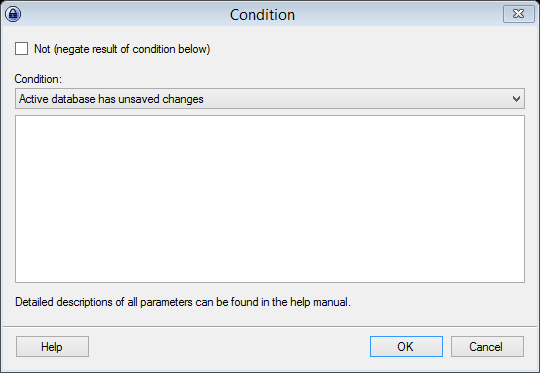Click the KeePass lock icon in title bar
The width and height of the screenshot is (540, 373).
click(13, 14)
